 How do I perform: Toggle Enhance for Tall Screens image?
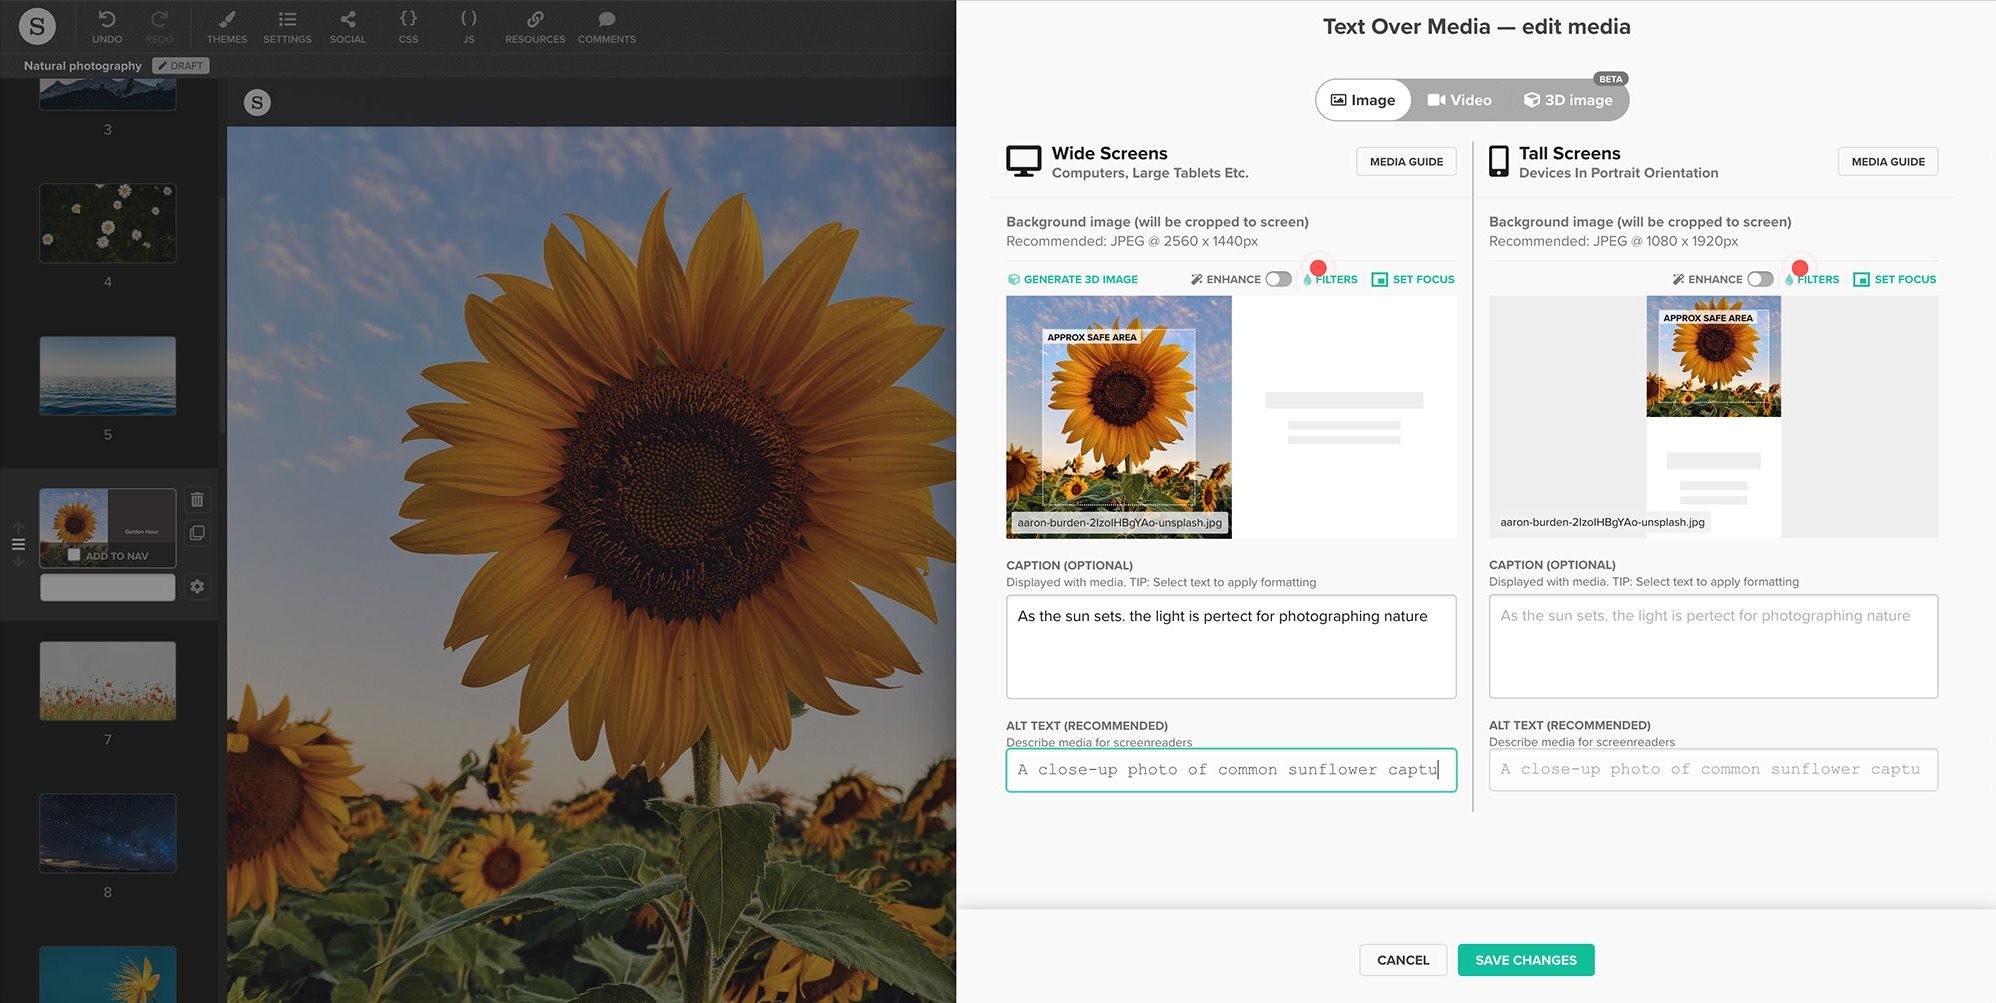(1760, 279)
